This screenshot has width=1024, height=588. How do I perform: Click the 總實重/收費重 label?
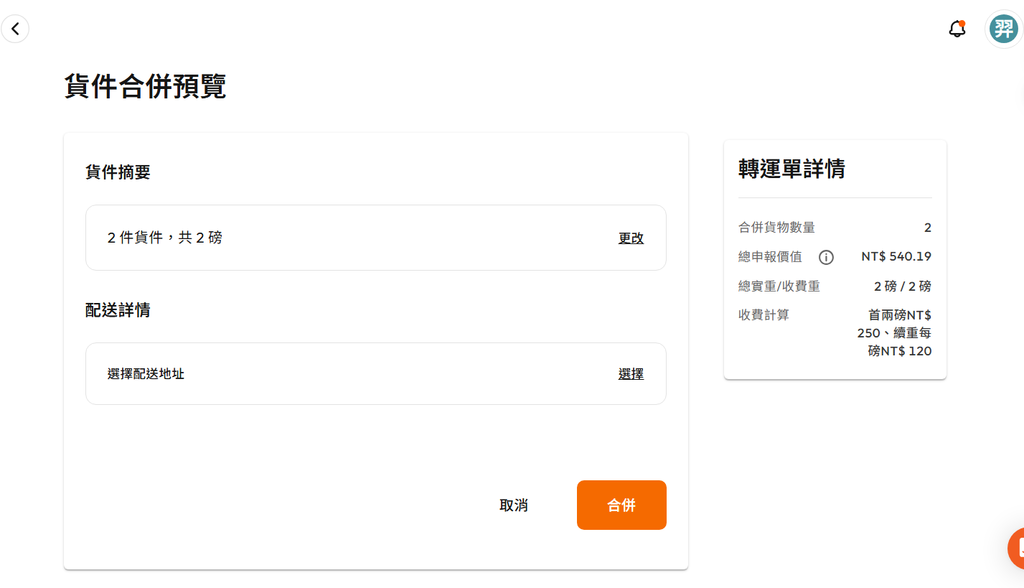pyautogui.click(x=779, y=286)
